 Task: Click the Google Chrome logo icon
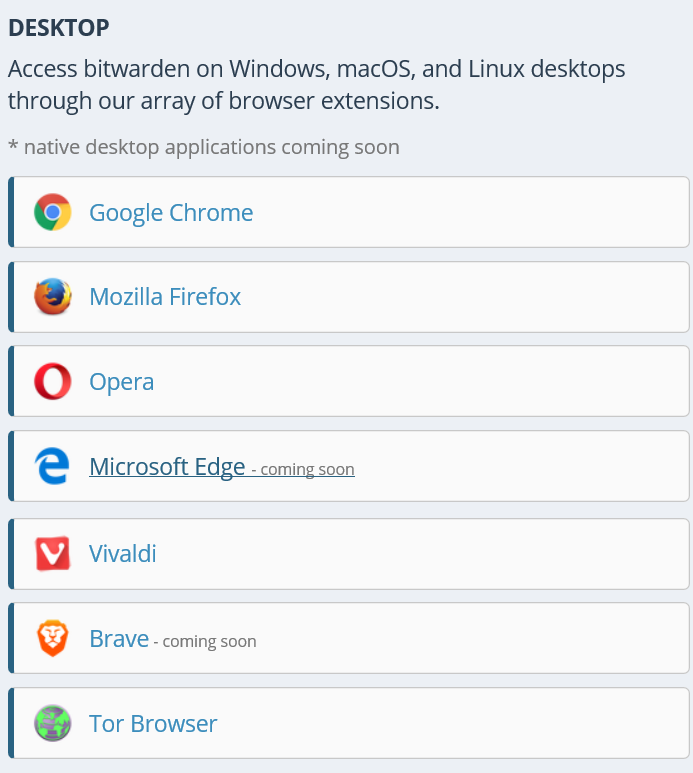click(53, 212)
